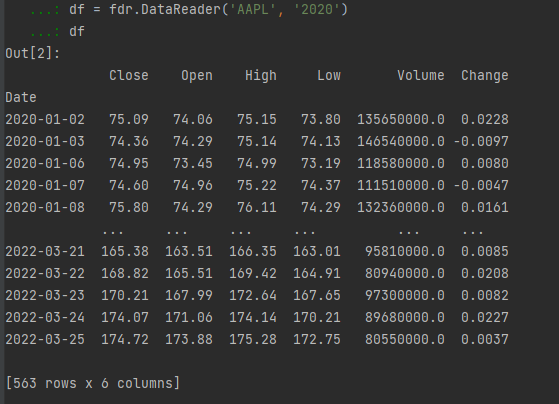Click the Volume value 95810000.0

[x=405, y=251]
